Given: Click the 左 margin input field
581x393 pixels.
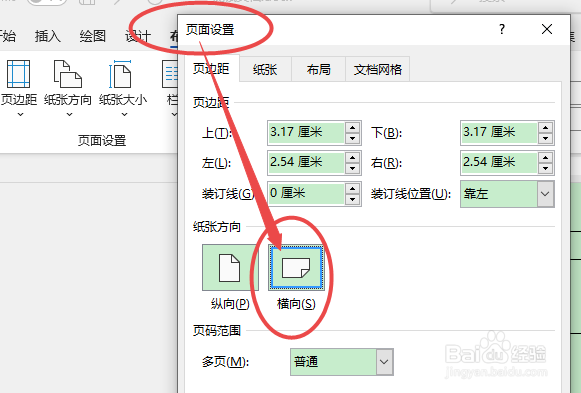Looking at the screenshot, I should point(306,163).
